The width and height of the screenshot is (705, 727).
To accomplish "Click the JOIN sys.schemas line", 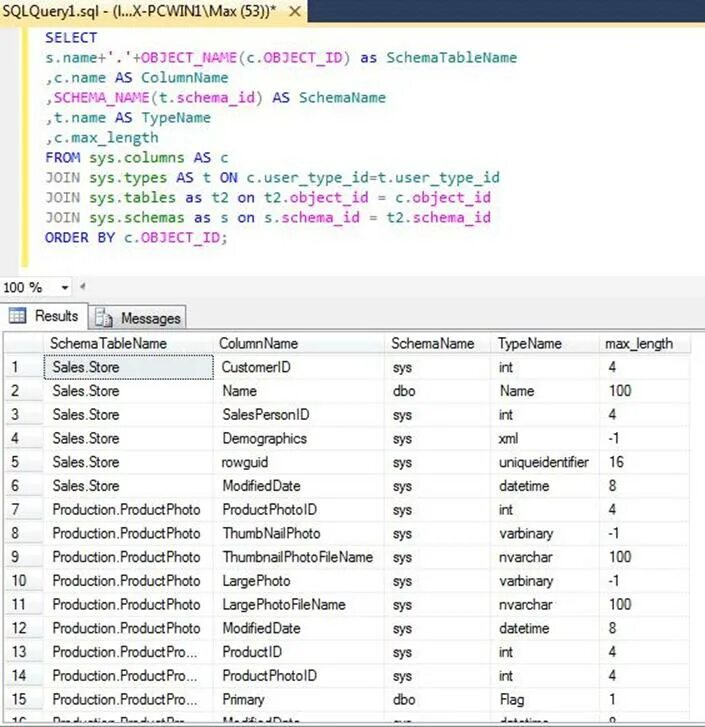I will pyautogui.click(x=268, y=217).
